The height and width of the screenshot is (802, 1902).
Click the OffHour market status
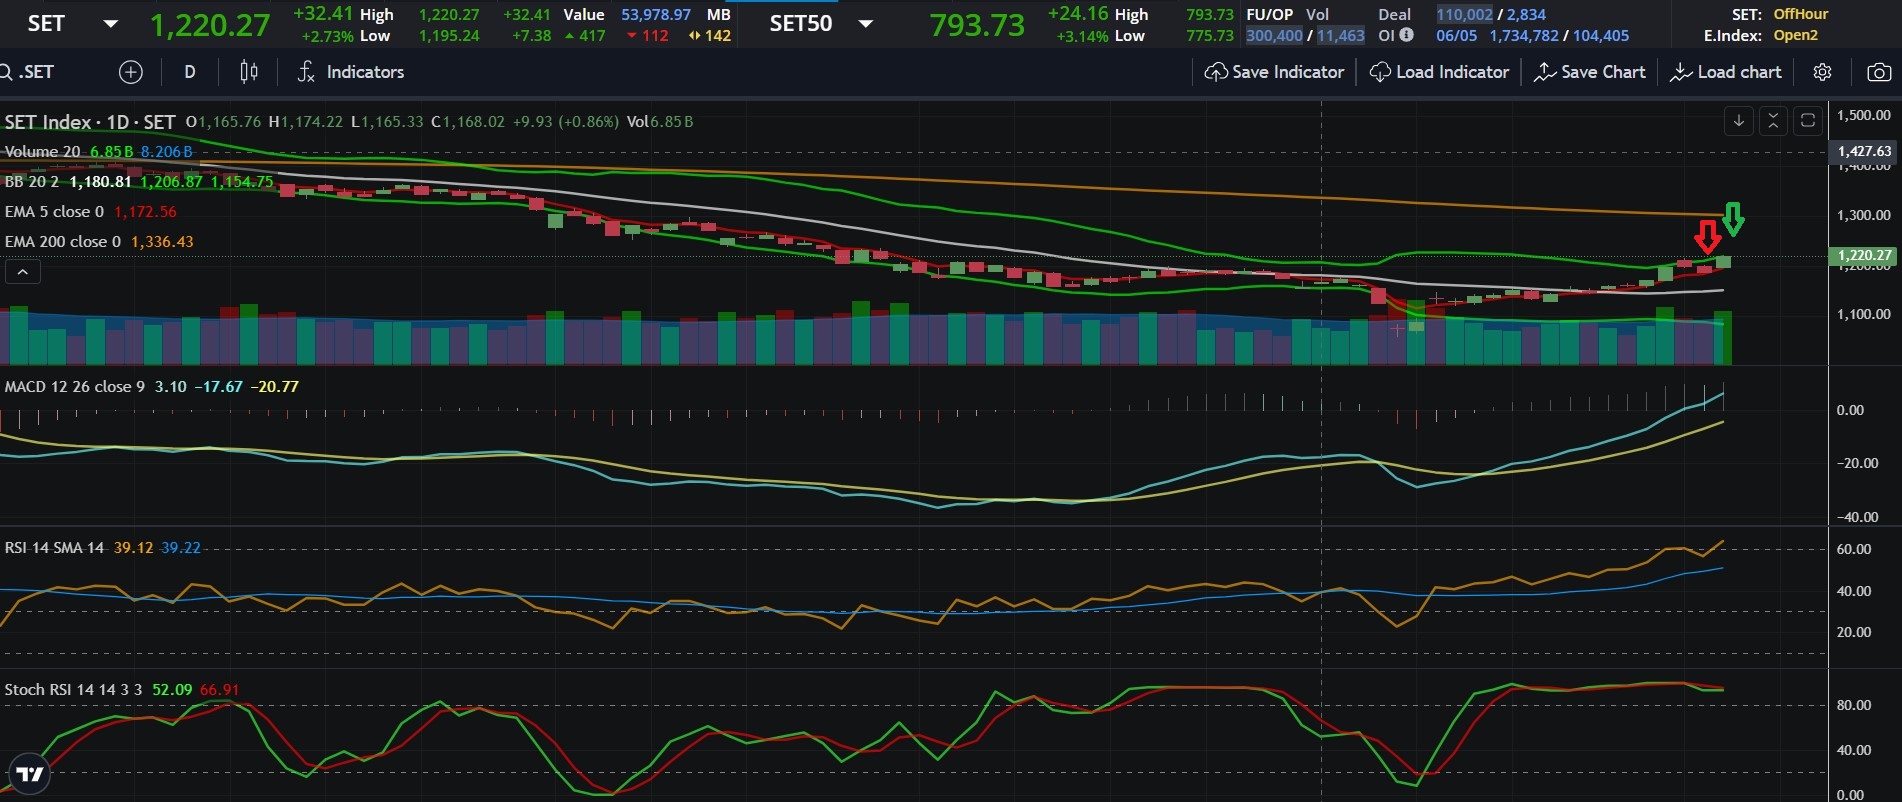click(x=1800, y=14)
